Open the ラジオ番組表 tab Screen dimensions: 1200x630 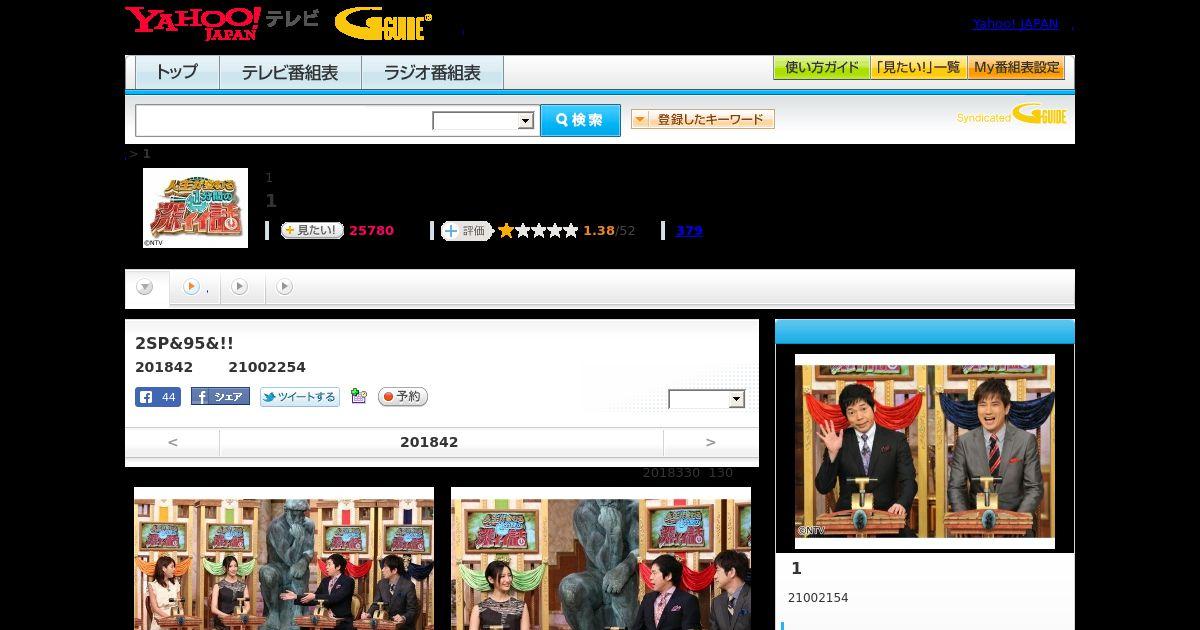point(432,72)
